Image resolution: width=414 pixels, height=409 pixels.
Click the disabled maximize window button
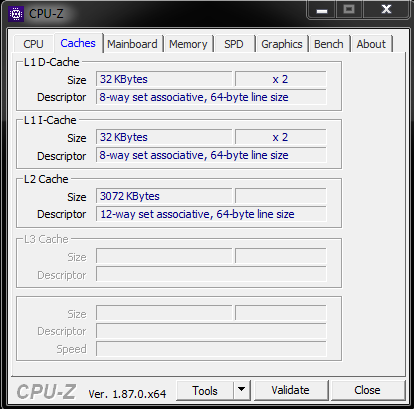(349, 10)
